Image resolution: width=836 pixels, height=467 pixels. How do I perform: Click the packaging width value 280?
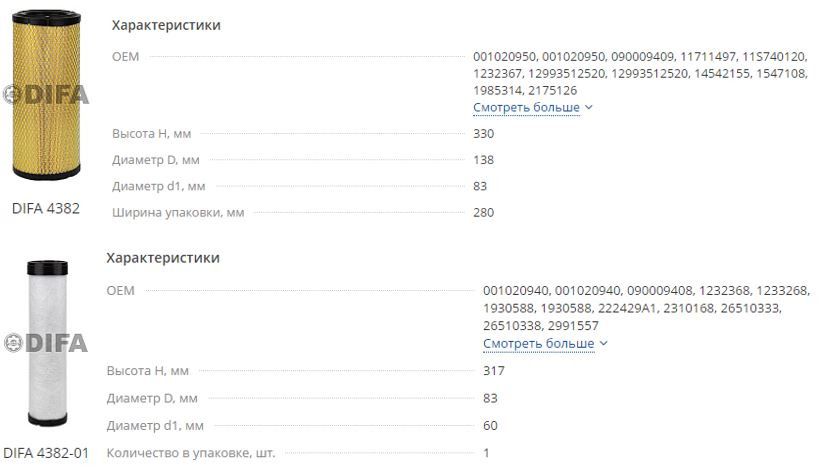coord(484,212)
